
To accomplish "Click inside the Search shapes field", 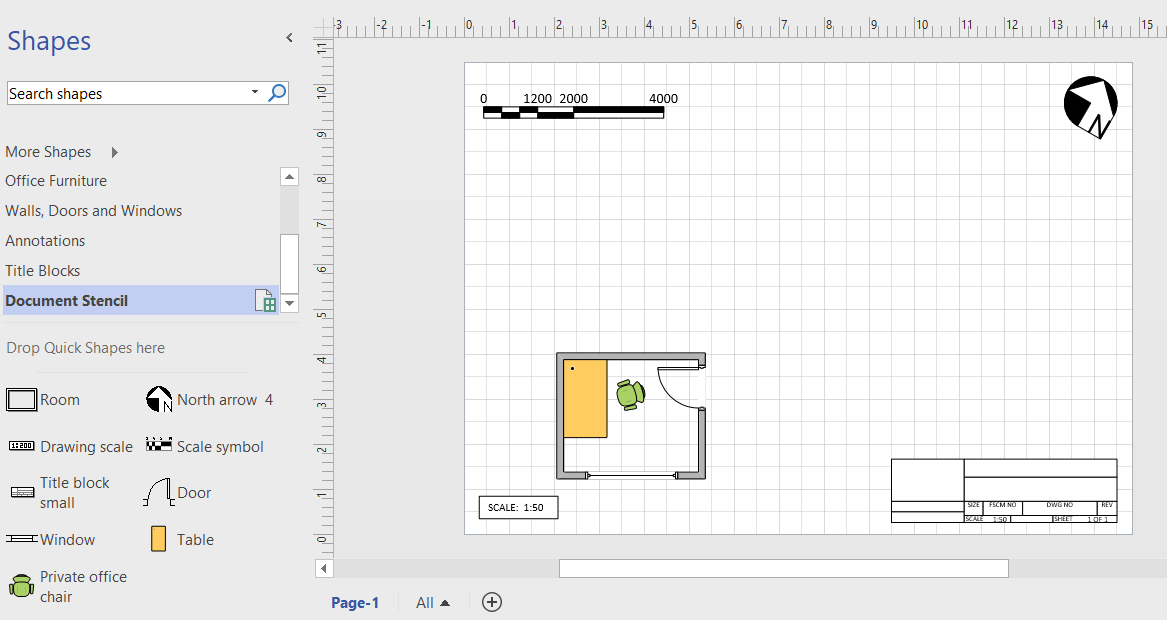I will 120,92.
